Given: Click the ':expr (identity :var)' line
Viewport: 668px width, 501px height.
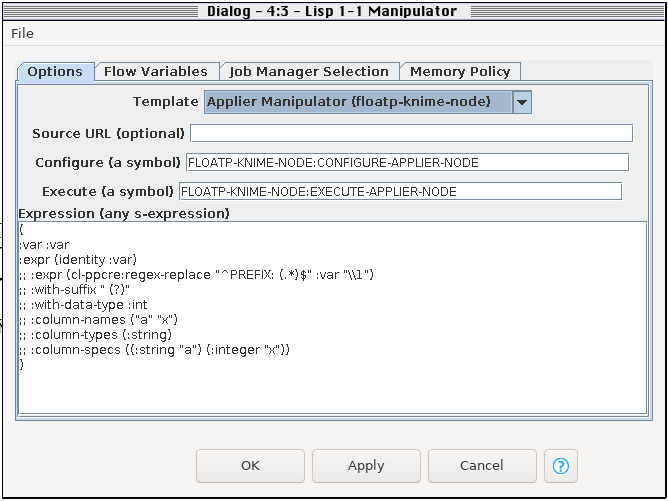Looking at the screenshot, I should pos(78,260).
